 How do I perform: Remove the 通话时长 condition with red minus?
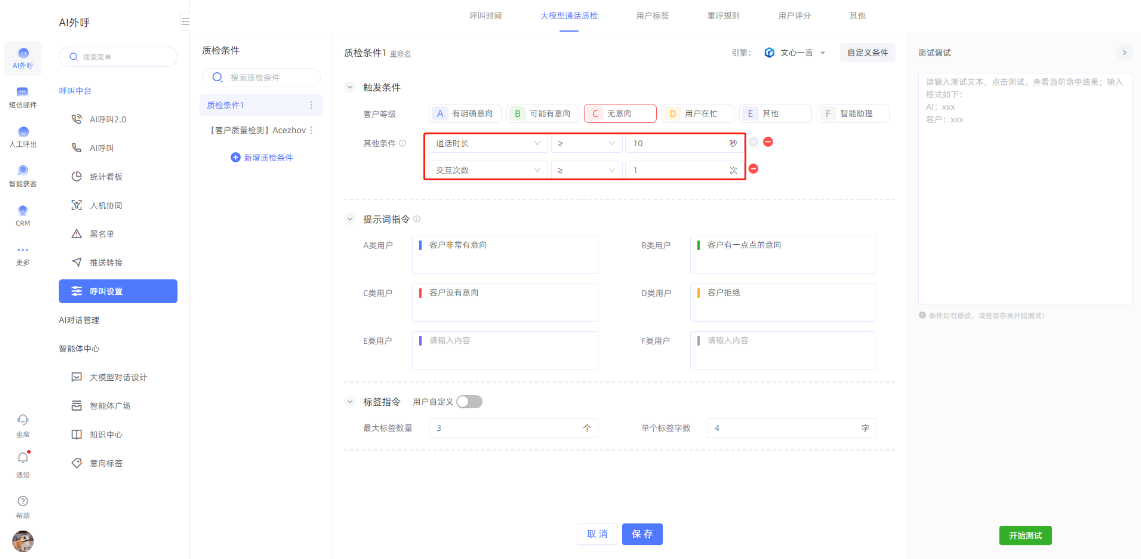point(768,142)
